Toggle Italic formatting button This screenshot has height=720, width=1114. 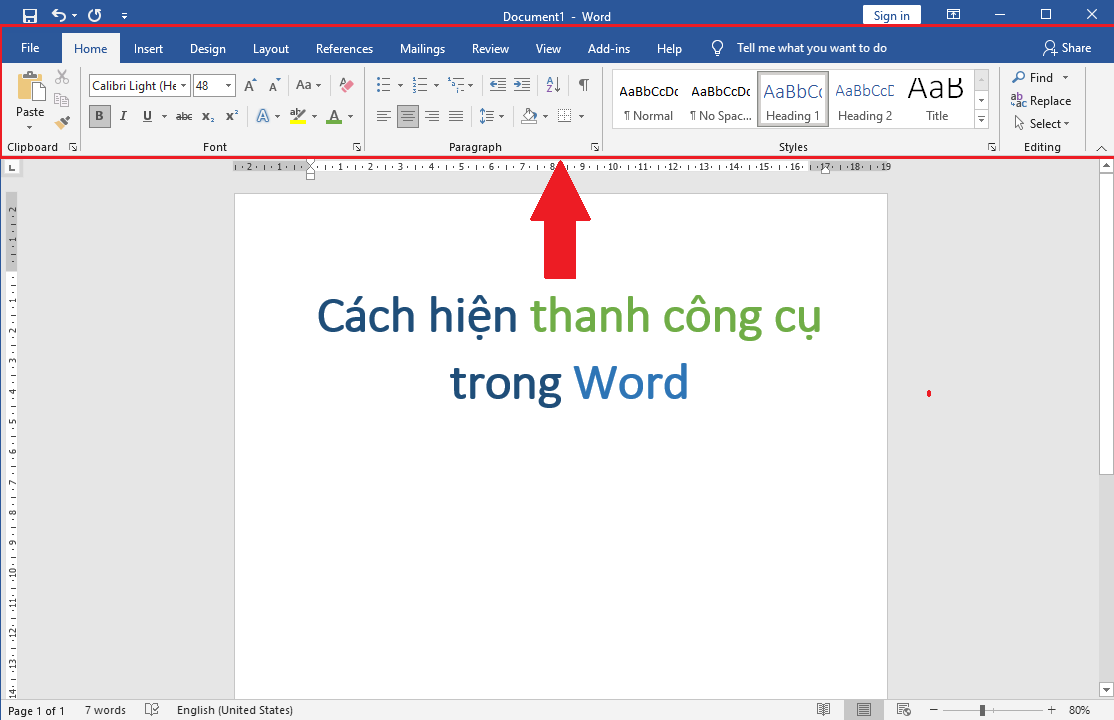(123, 116)
